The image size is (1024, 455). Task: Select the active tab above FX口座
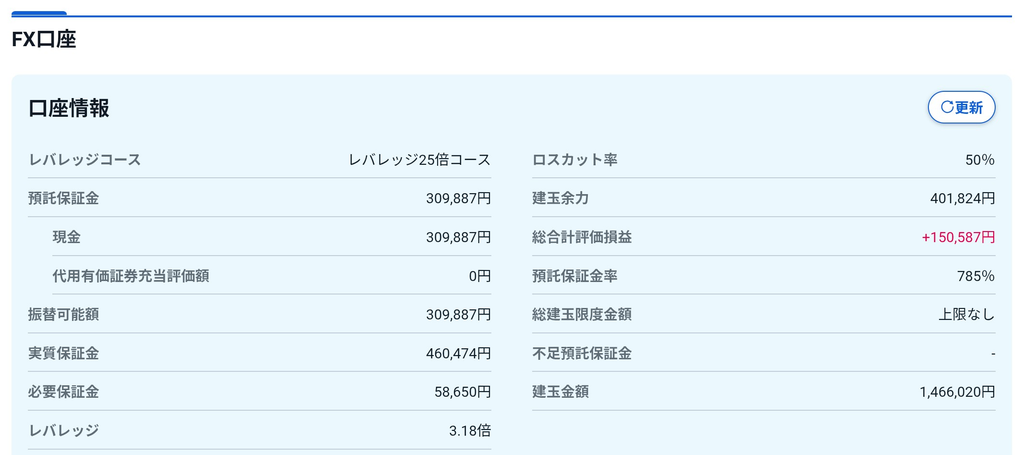[39, 13]
